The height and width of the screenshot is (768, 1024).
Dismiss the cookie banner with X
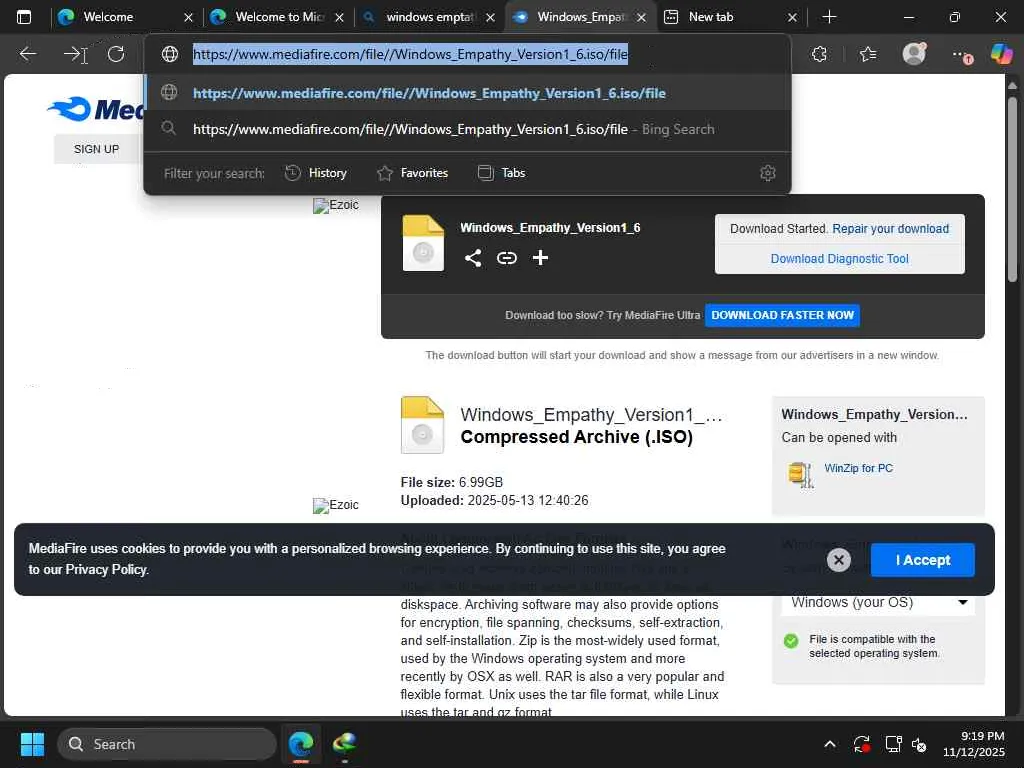[x=839, y=560]
